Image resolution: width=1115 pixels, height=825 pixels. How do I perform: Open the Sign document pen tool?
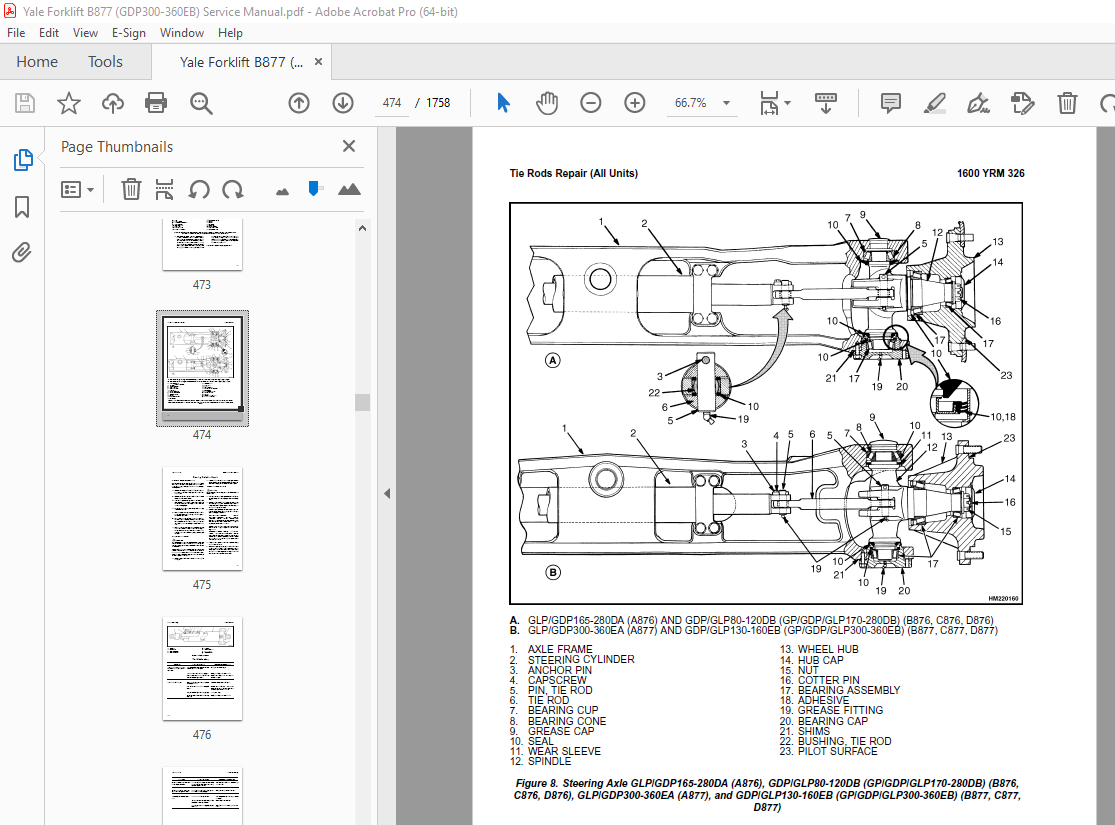tap(978, 103)
